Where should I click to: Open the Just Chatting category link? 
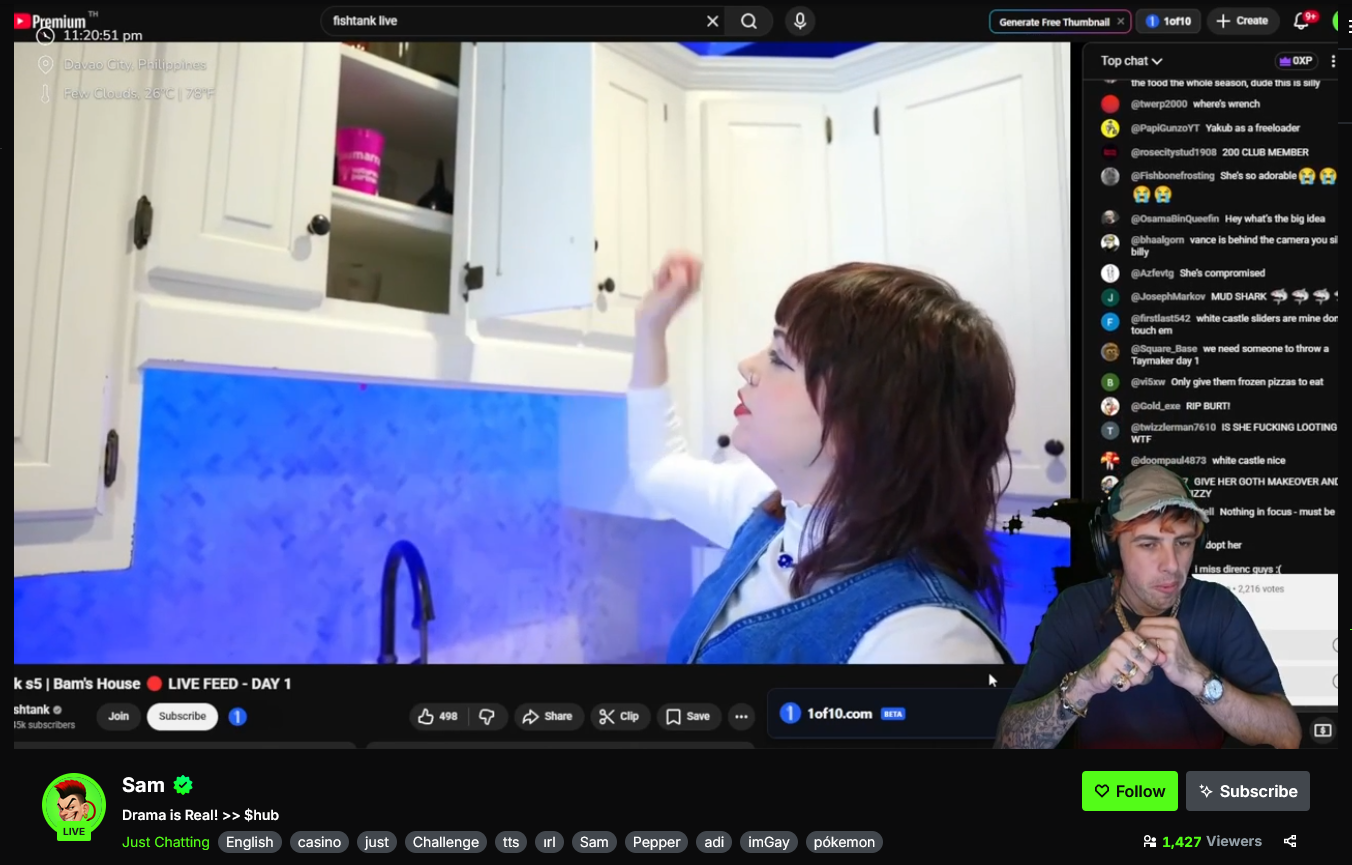(x=166, y=842)
